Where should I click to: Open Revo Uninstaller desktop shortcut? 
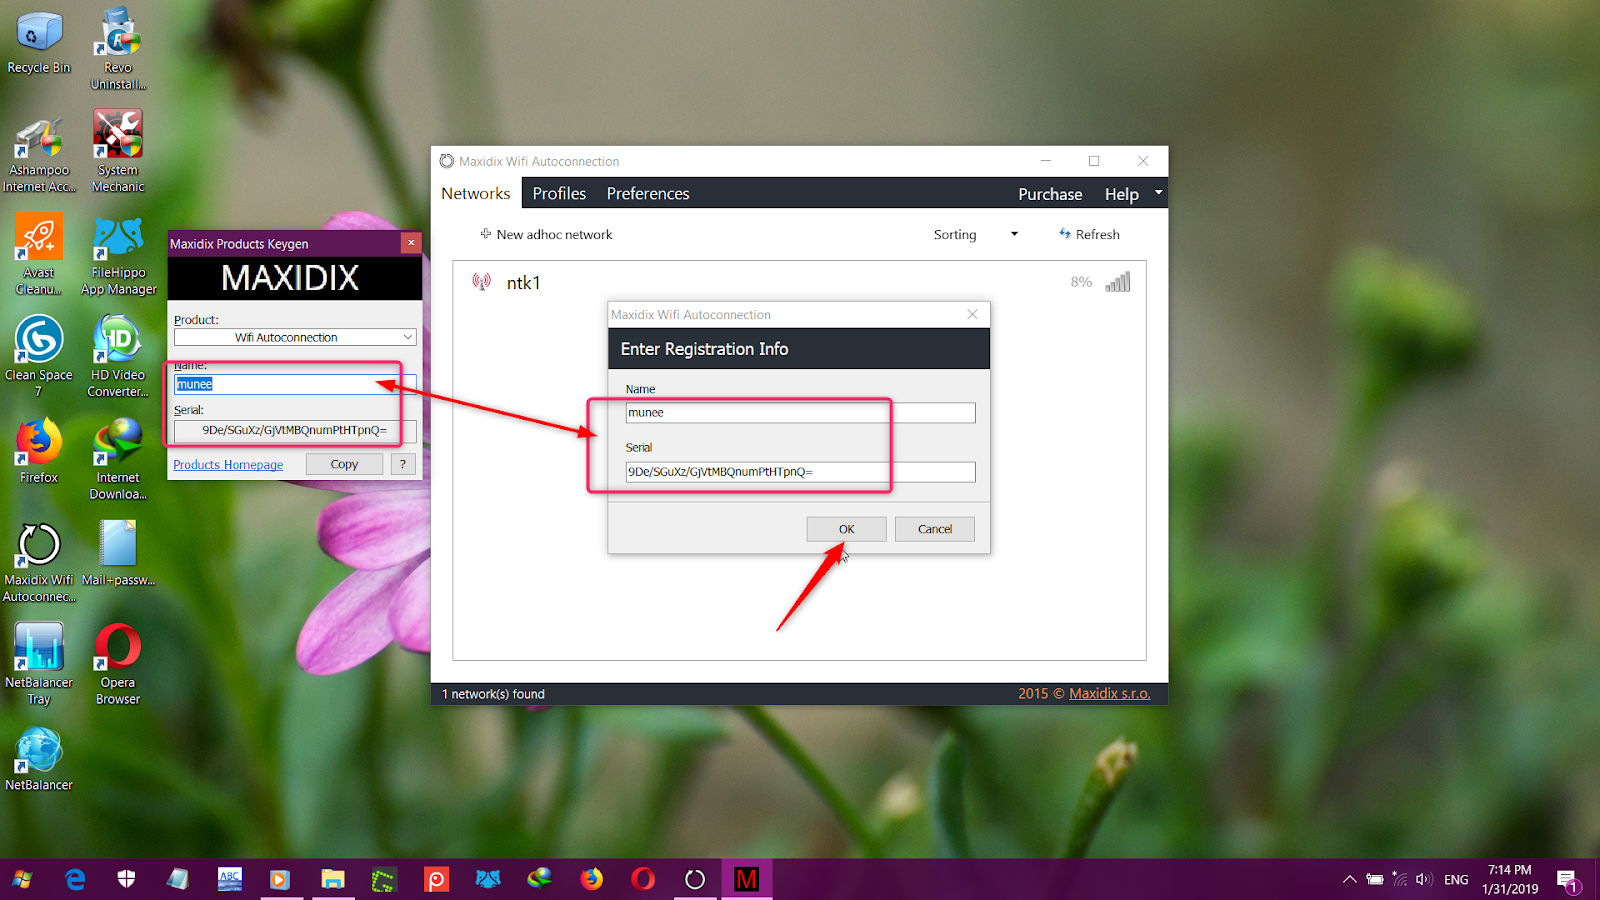click(x=118, y=48)
